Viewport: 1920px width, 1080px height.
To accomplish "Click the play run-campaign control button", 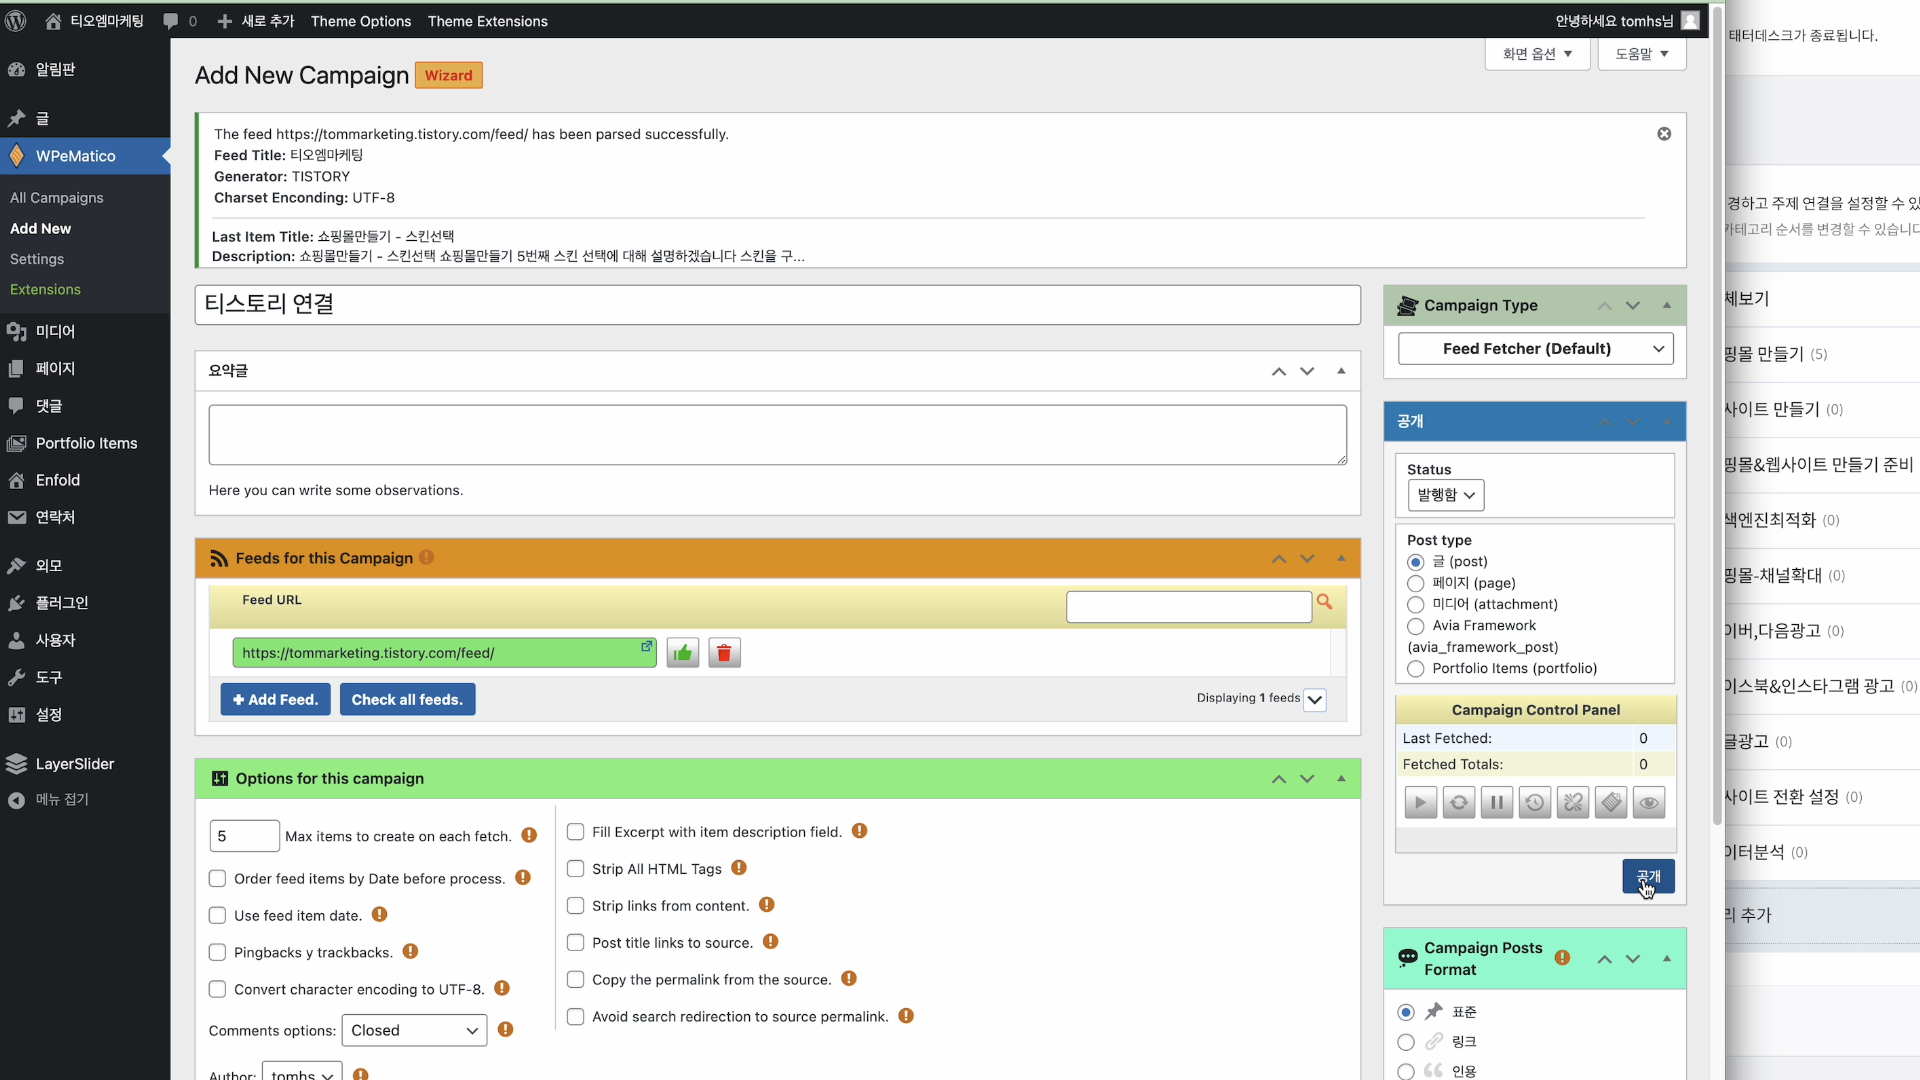I will 1420,802.
